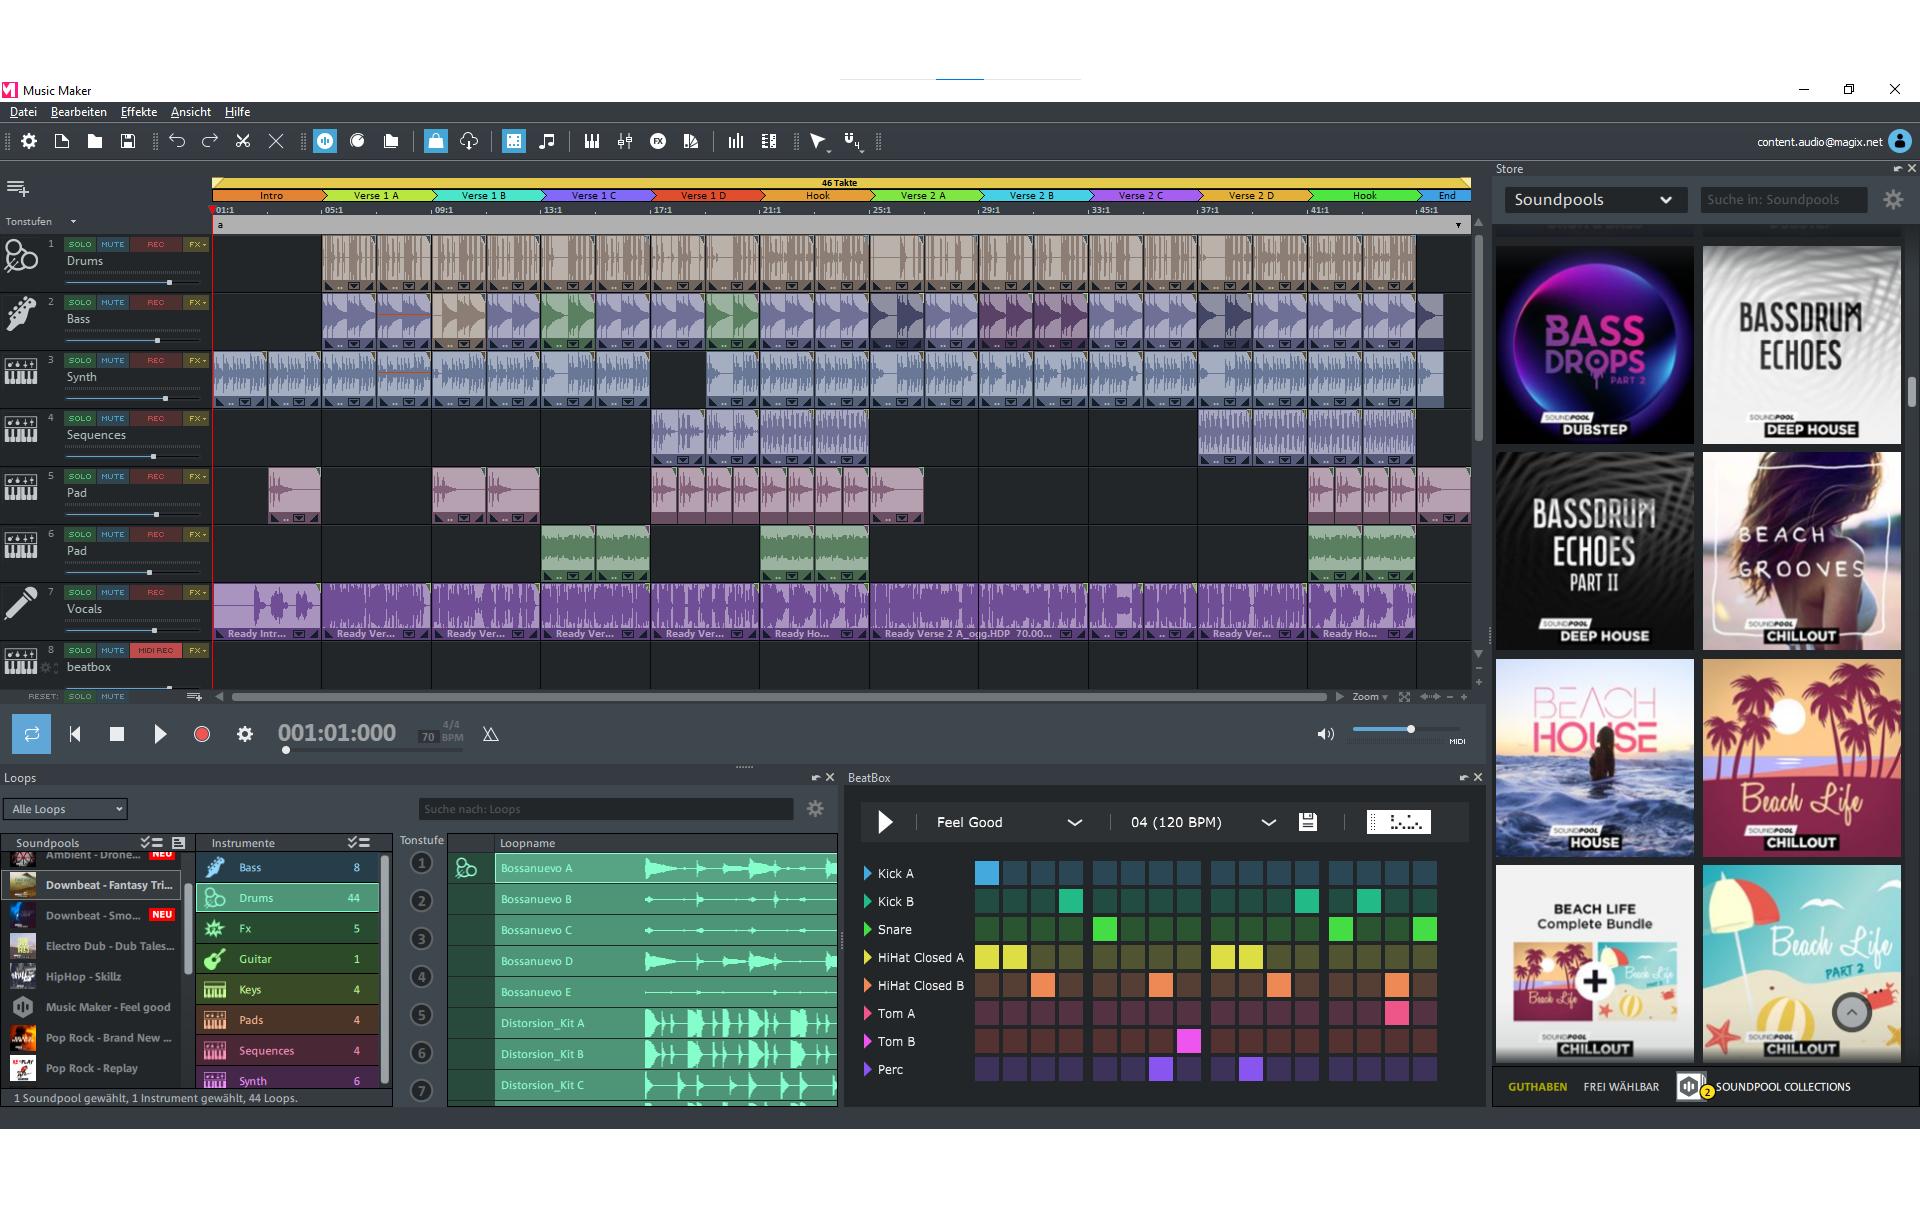Start playback with the transport play button
Screen dimensions: 1920x1208
click(160, 734)
